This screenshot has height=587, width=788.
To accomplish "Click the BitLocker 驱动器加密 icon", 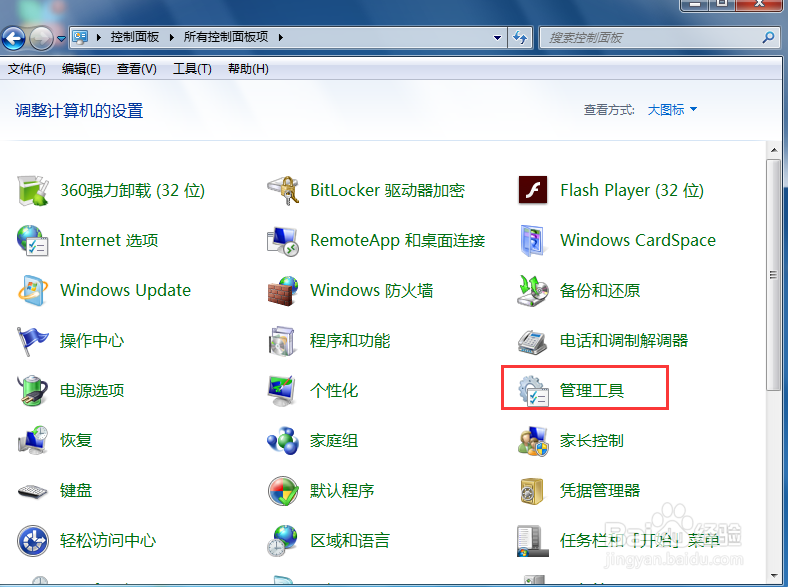I will (x=282, y=190).
